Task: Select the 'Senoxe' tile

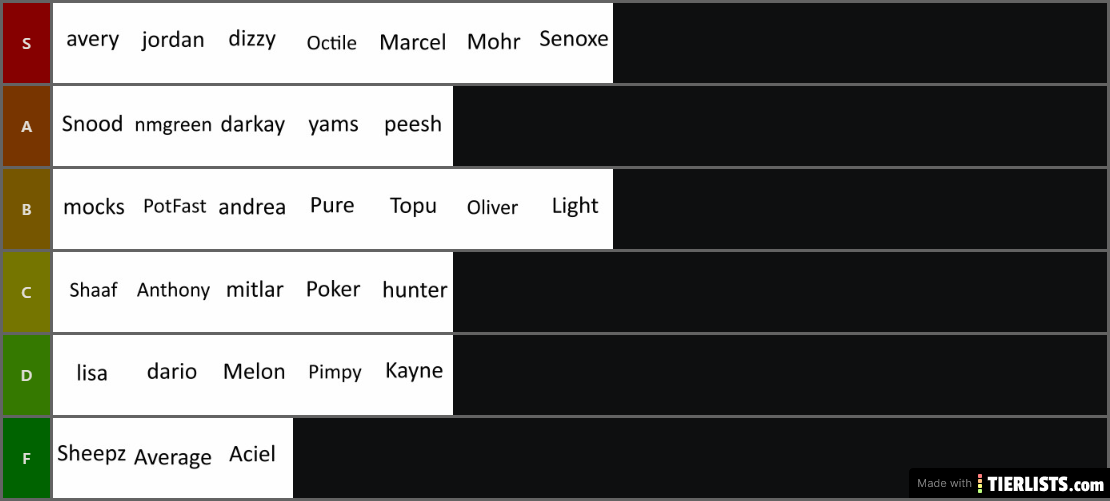Action: (573, 43)
